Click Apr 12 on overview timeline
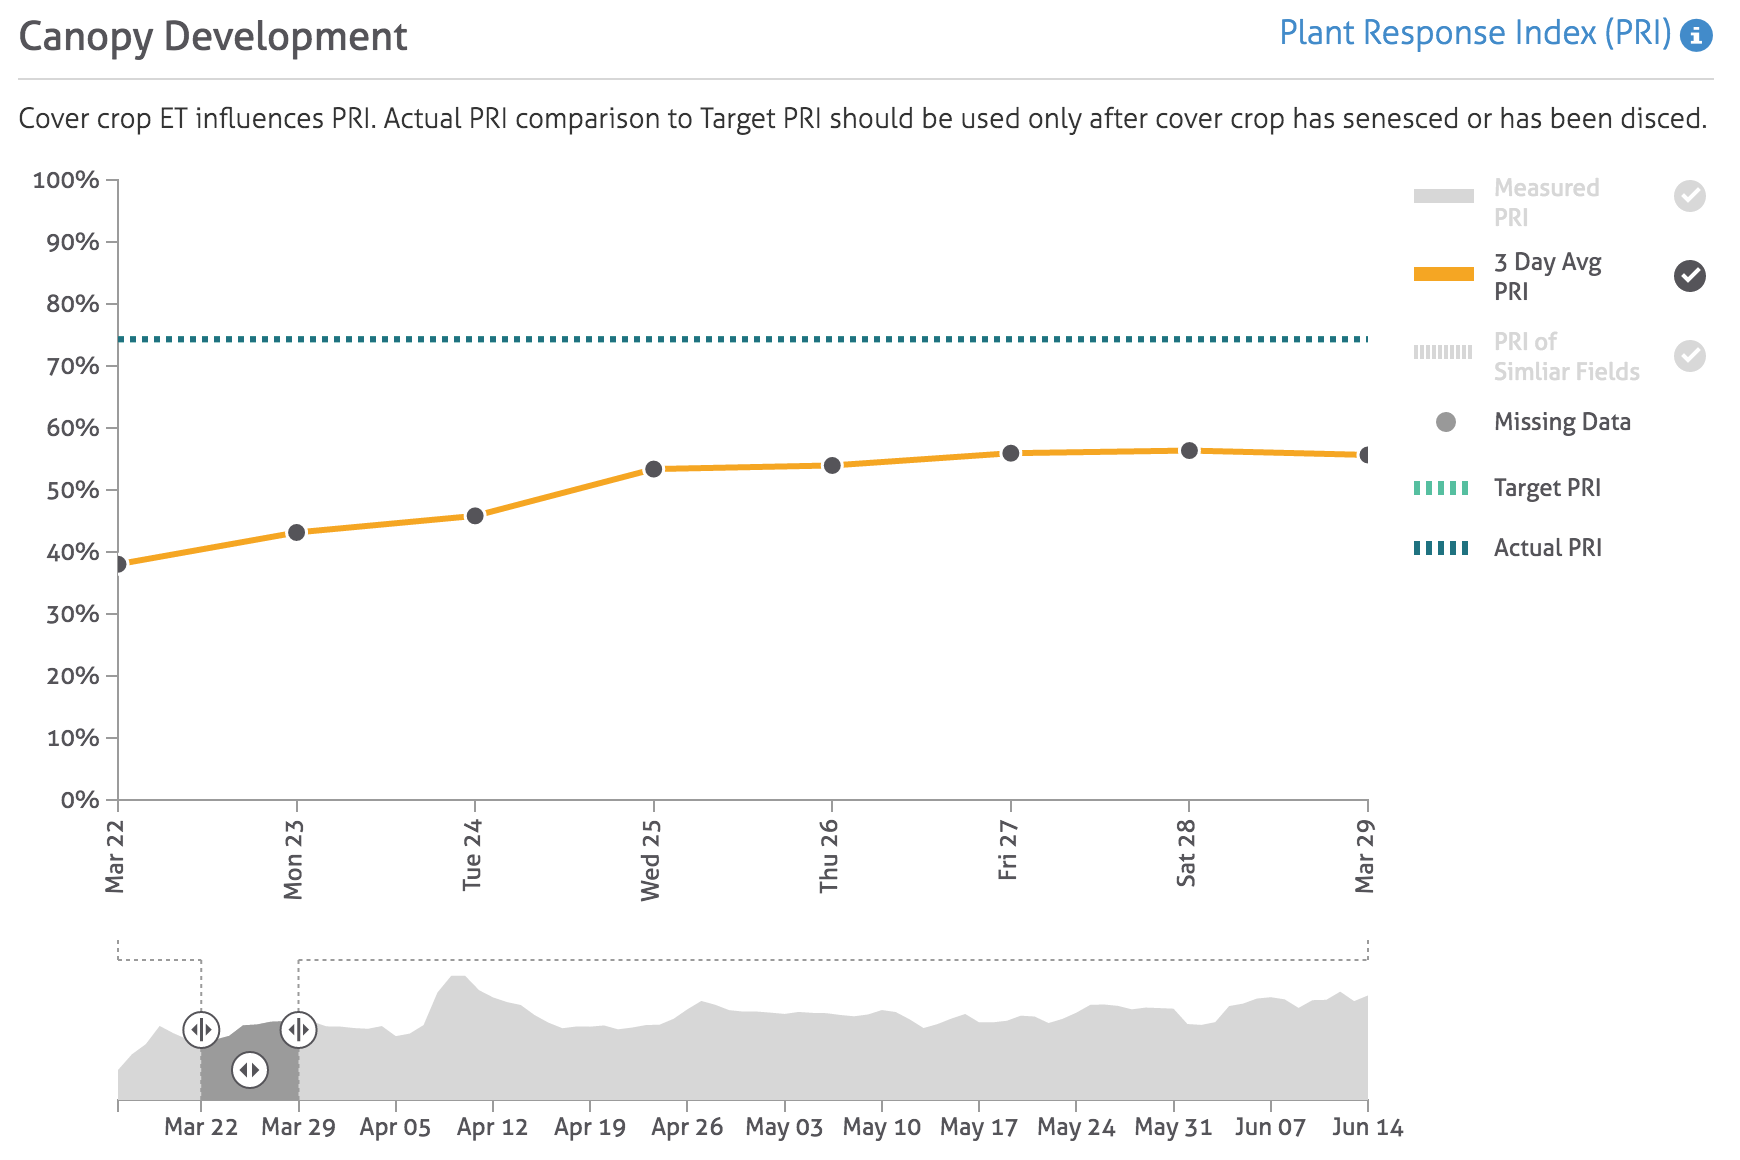The width and height of the screenshot is (1740, 1160). [492, 1127]
